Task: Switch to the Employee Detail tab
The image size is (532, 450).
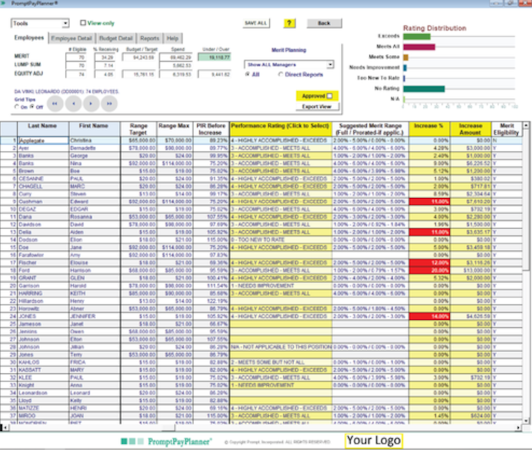Action: pyautogui.click(x=72, y=38)
